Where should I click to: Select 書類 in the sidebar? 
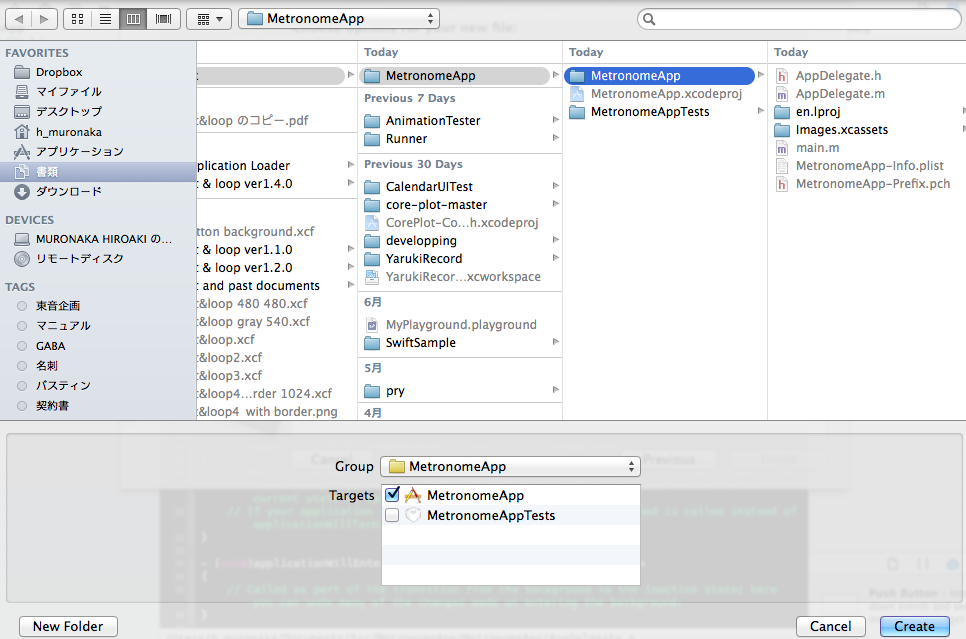pos(99,172)
